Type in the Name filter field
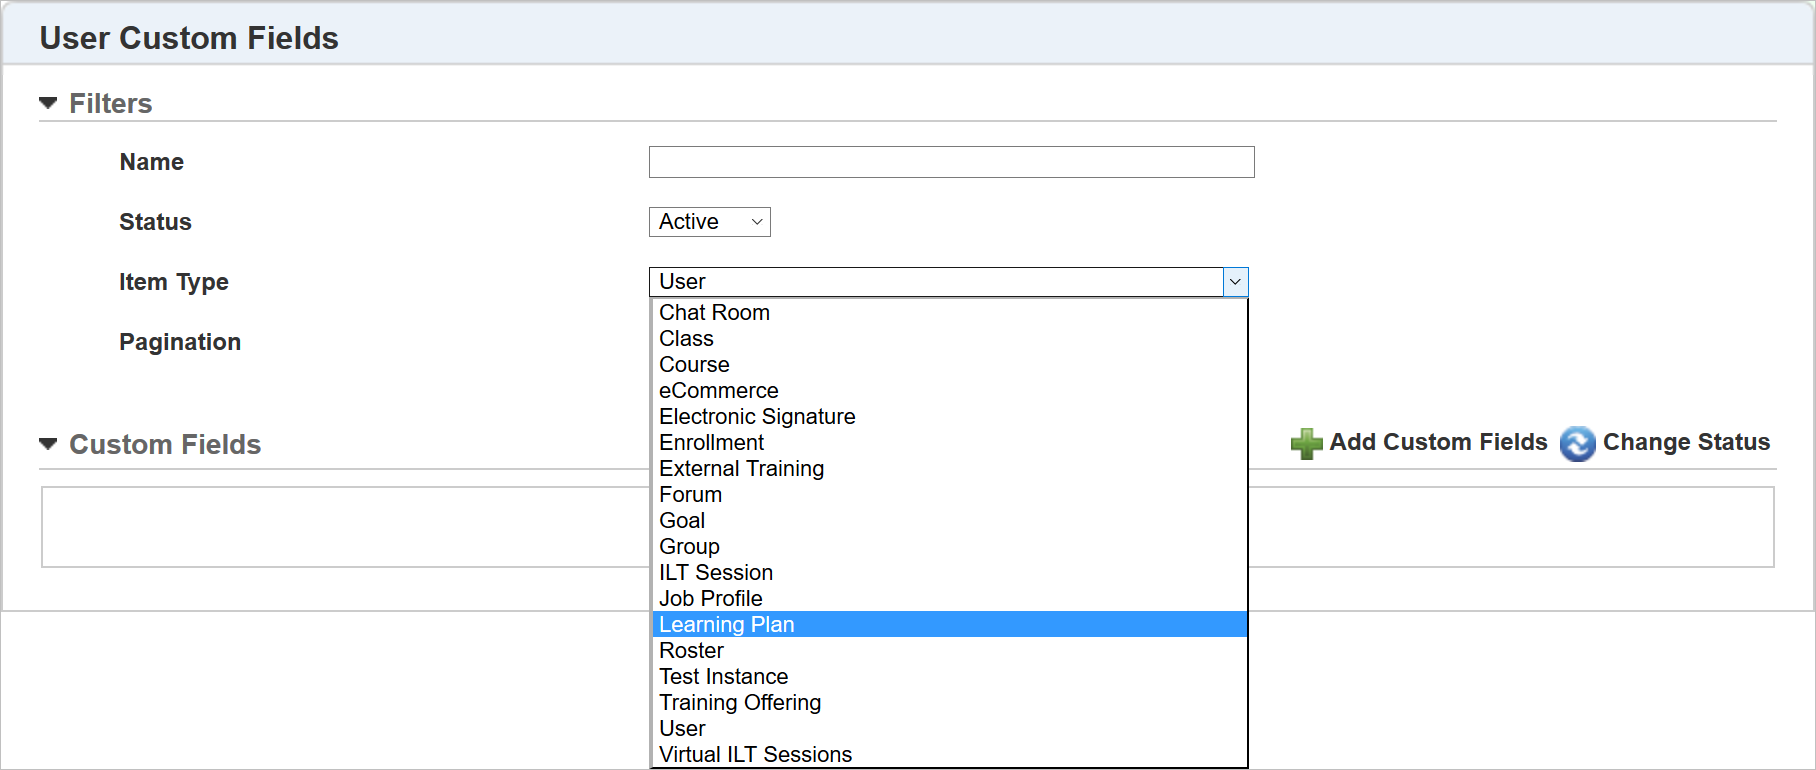The width and height of the screenshot is (1816, 770). 951,162
